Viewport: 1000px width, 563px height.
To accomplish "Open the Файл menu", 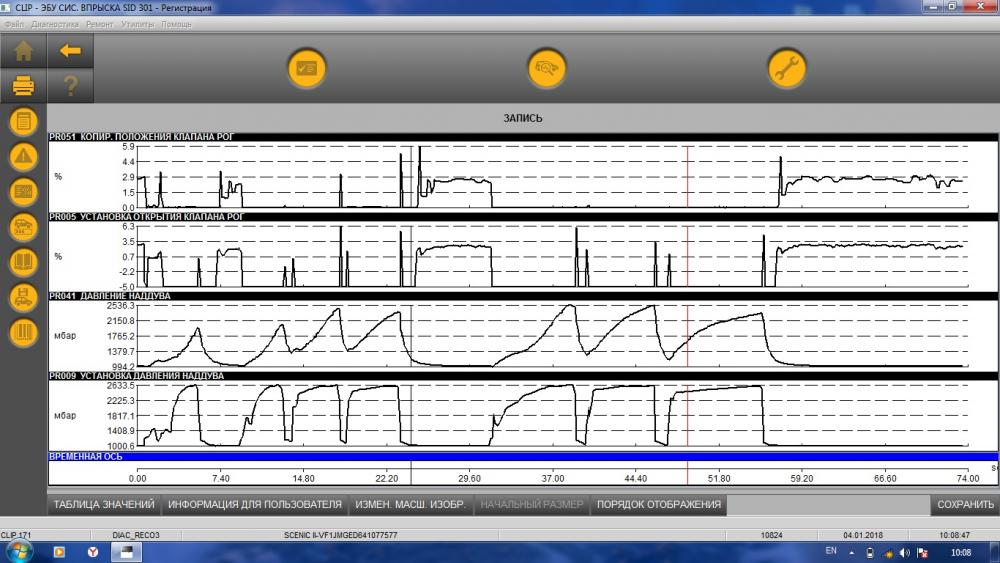I will (x=14, y=24).
